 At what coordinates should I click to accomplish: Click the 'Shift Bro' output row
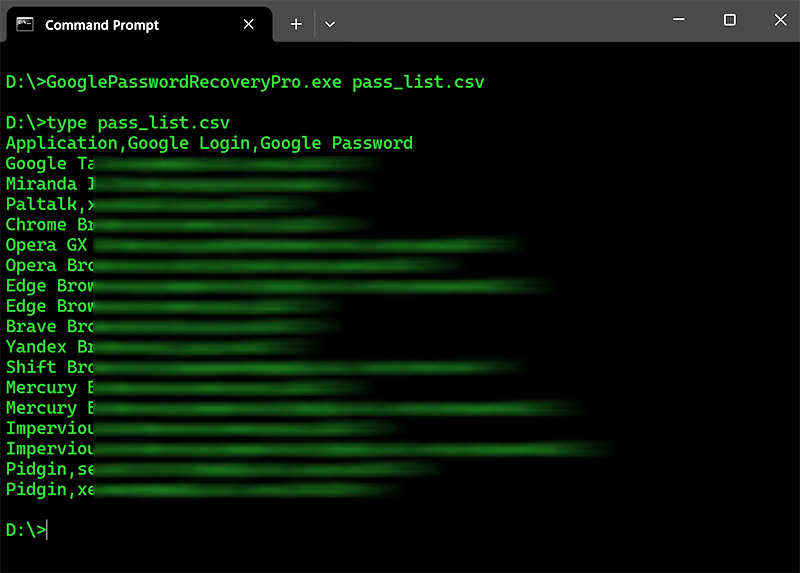tap(264, 367)
